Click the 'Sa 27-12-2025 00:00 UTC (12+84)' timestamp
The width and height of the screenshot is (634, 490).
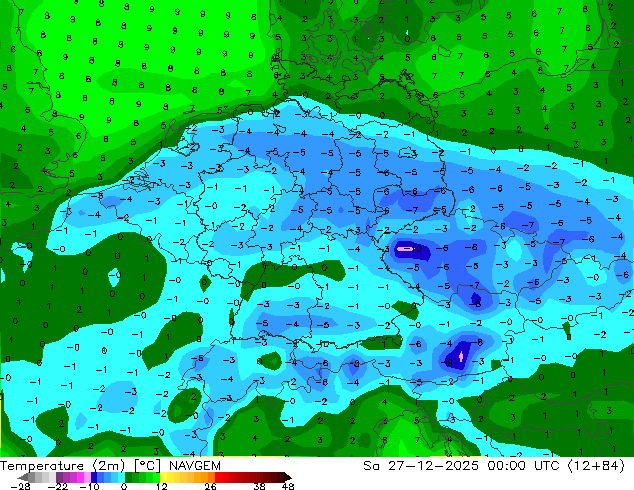(x=494, y=466)
